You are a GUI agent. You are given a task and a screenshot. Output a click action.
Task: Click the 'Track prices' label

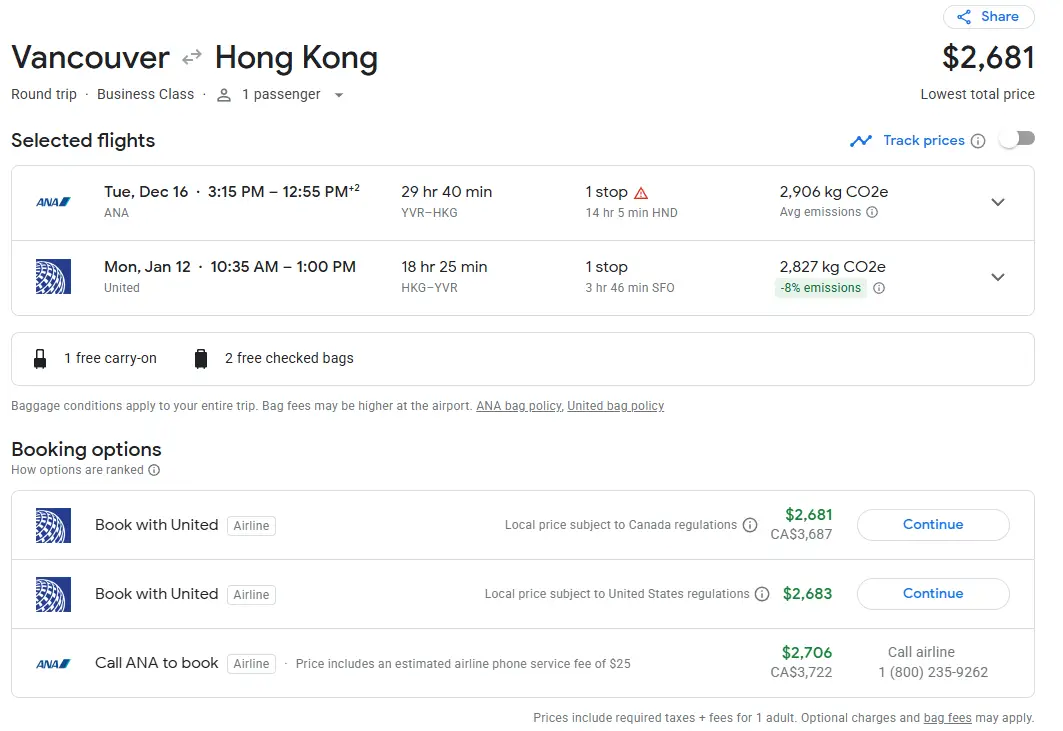tap(923, 140)
